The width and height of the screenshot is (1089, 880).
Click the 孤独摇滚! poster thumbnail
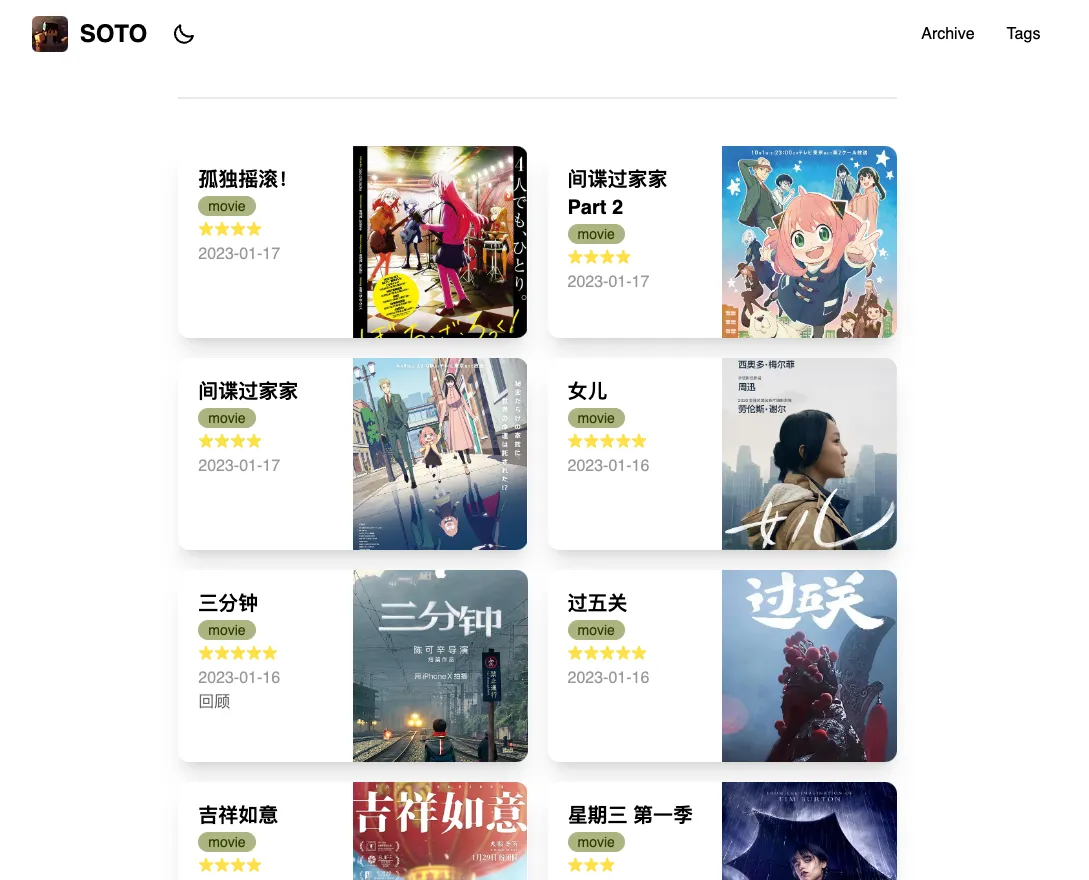tap(440, 242)
